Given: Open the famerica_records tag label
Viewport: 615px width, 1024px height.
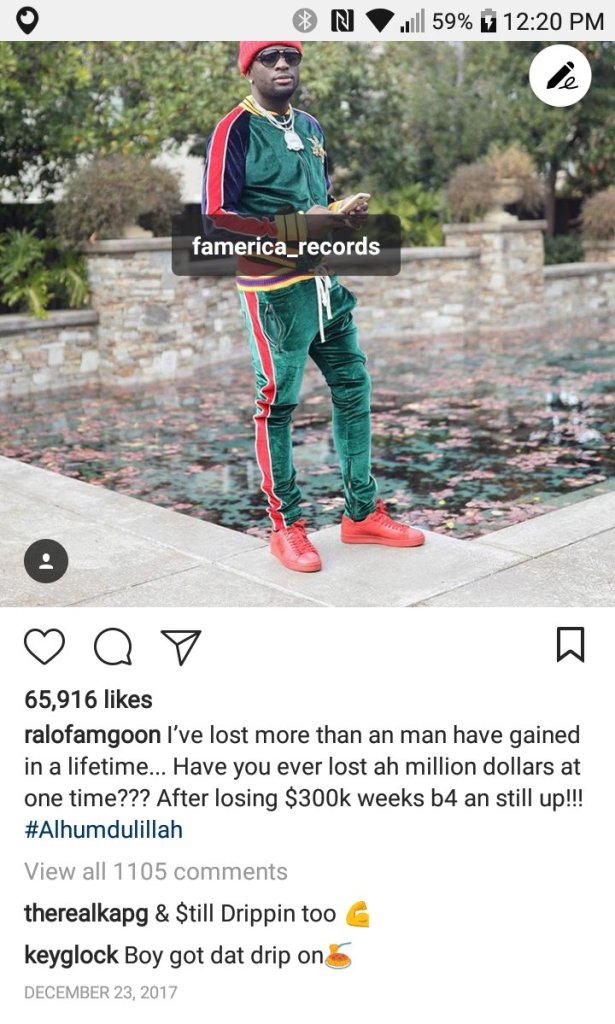Looking at the screenshot, I should 286,246.
